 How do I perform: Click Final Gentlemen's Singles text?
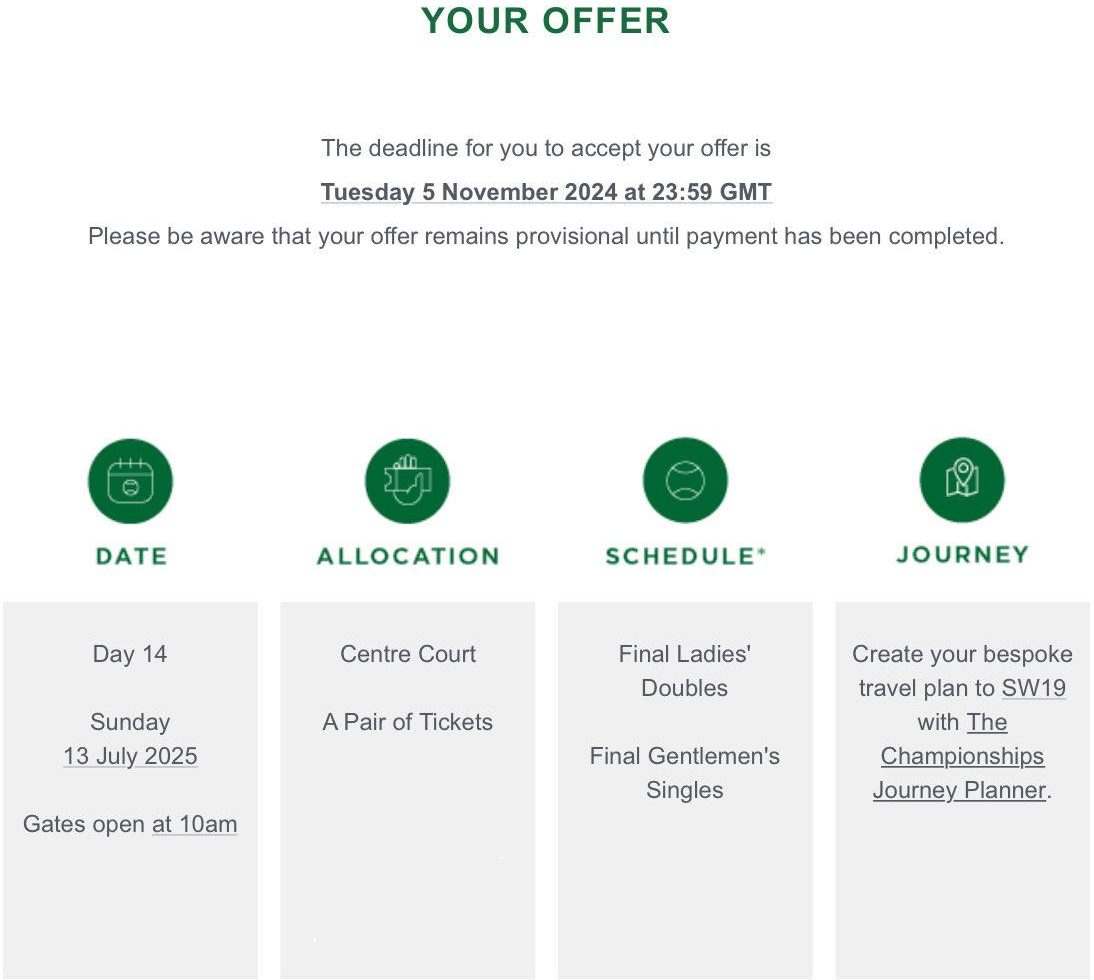pyautogui.click(x=684, y=773)
